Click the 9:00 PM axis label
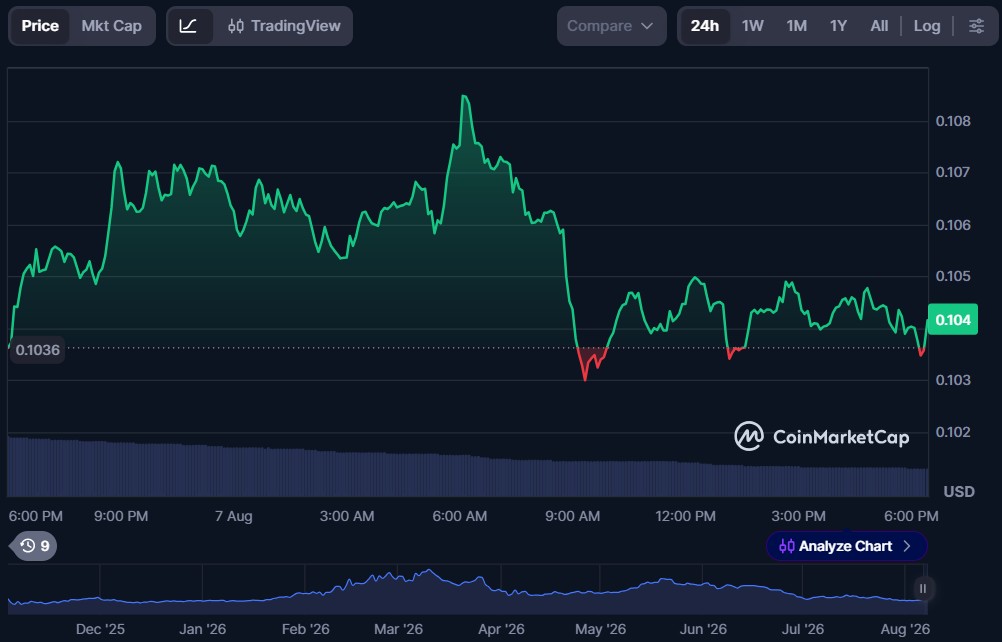Viewport: 1002px width, 642px height. click(x=121, y=516)
